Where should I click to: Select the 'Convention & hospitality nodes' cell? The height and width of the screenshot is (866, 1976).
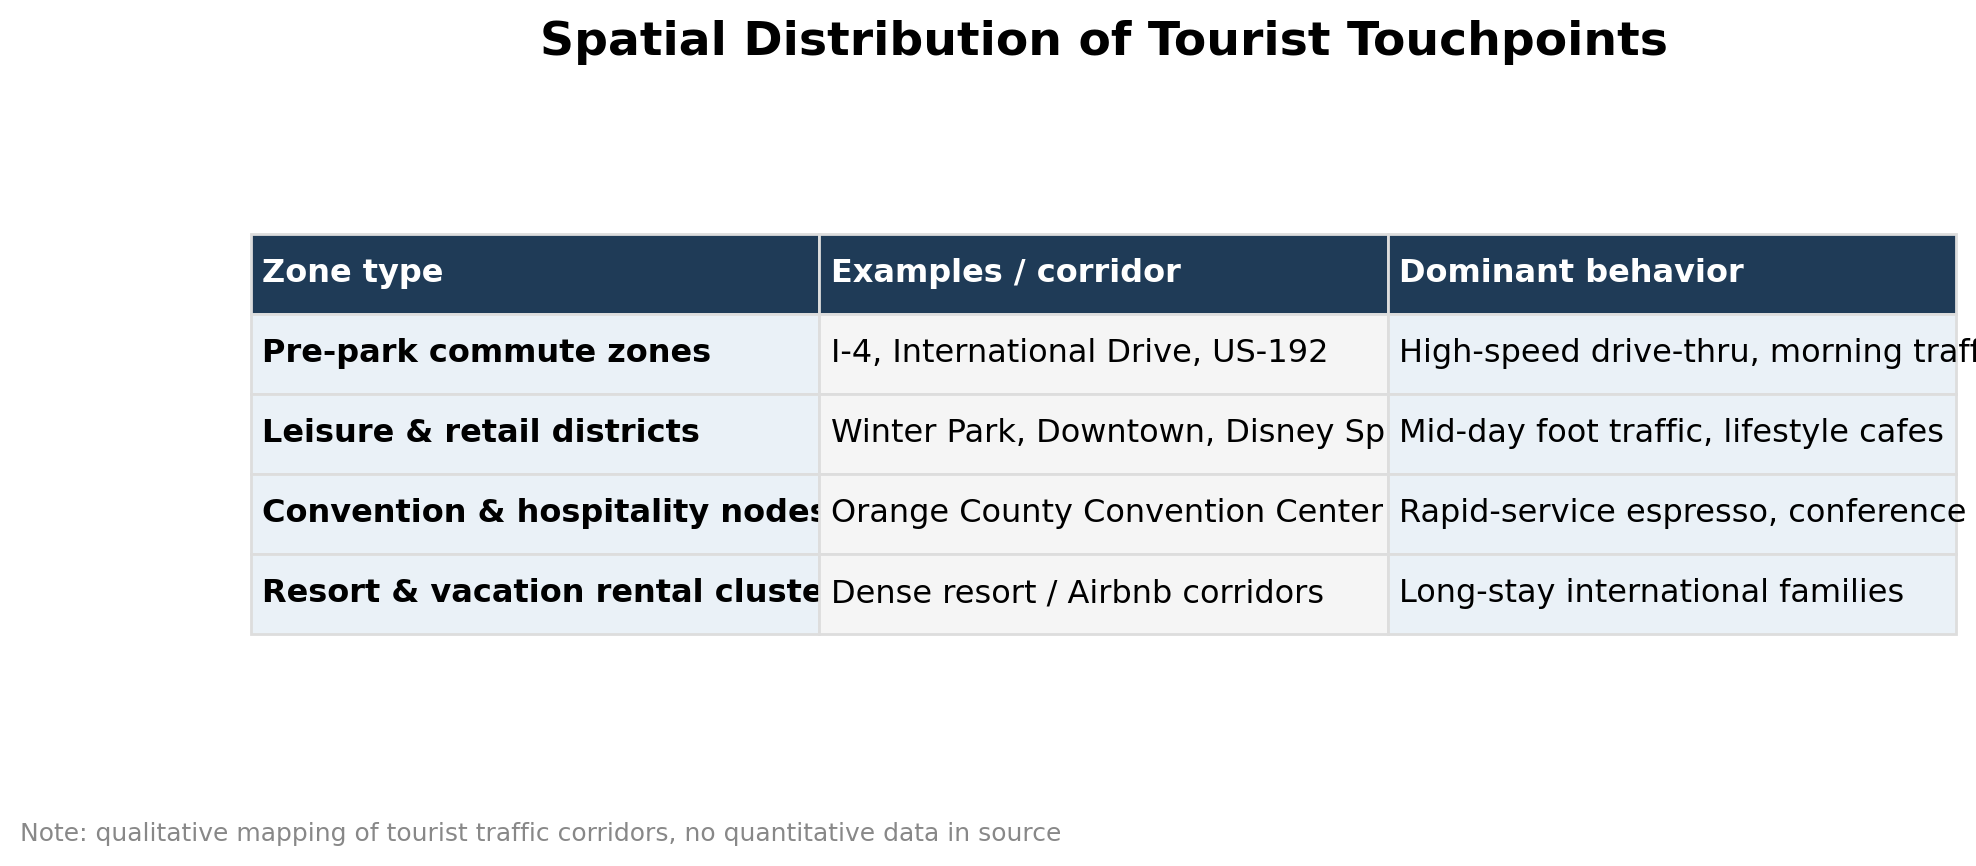(x=535, y=514)
